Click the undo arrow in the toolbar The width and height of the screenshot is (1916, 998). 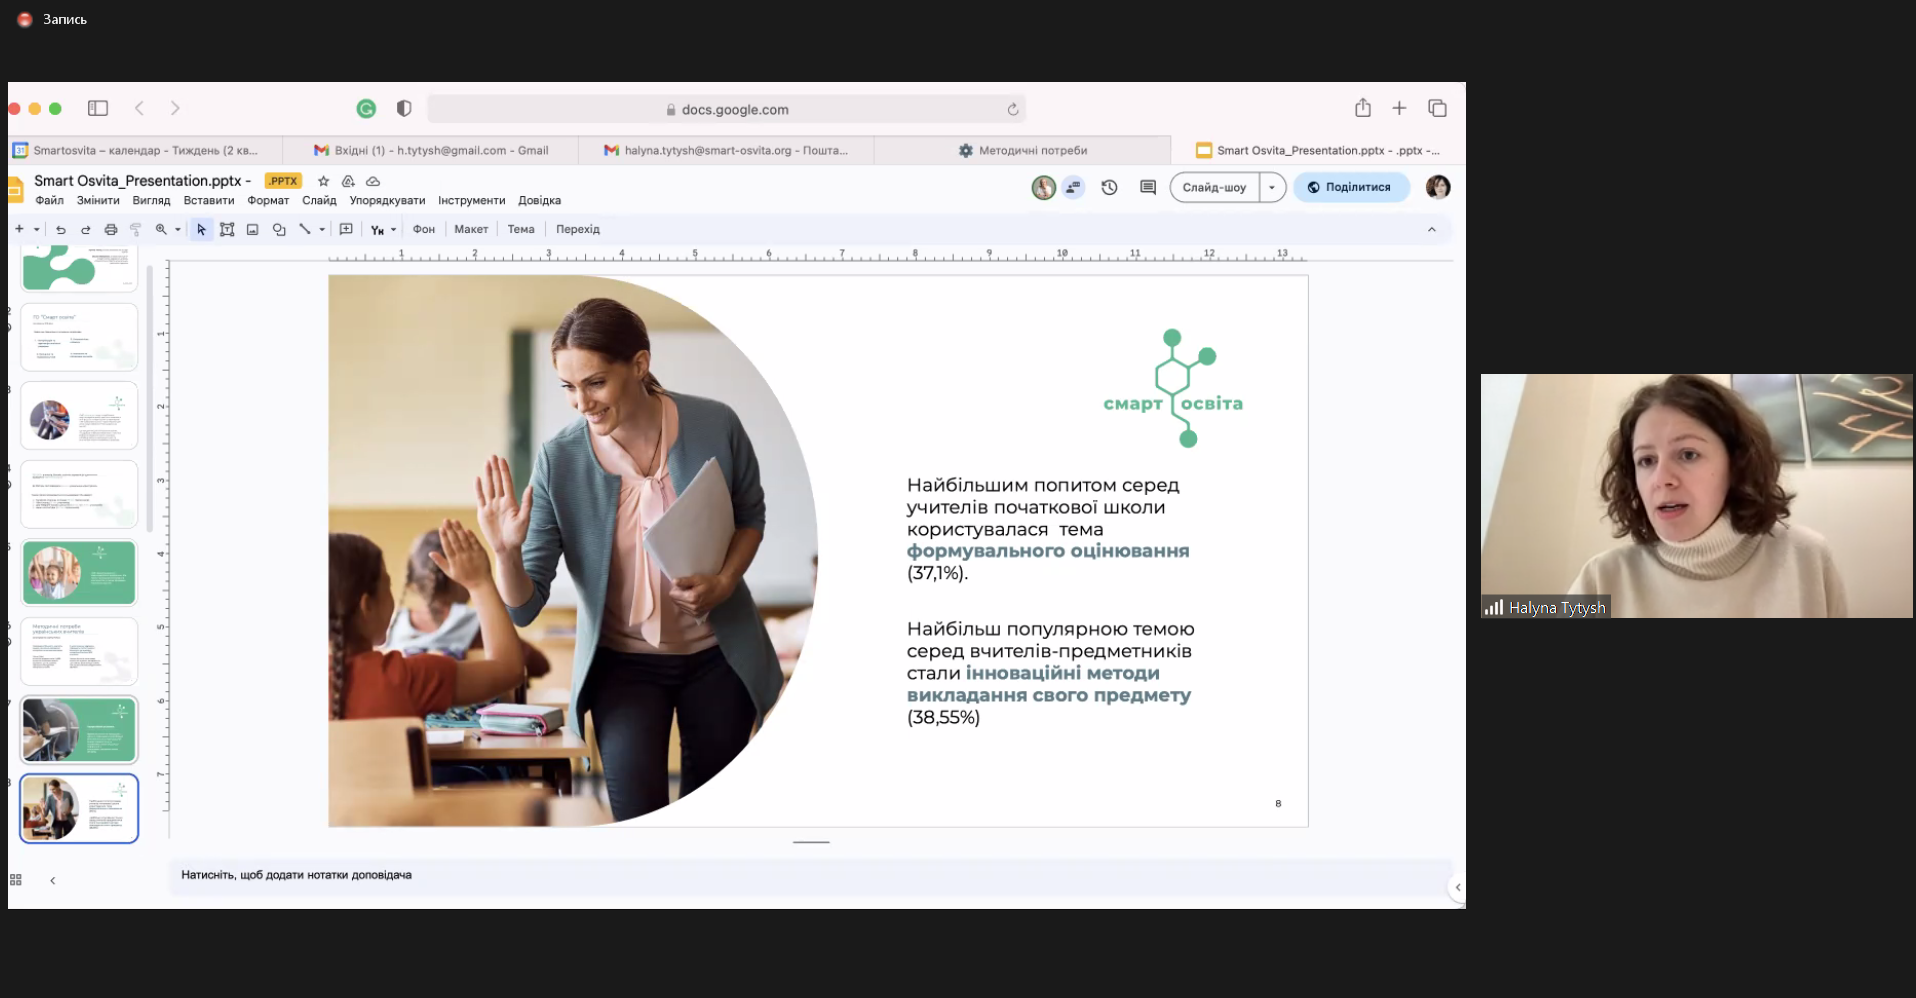60,230
